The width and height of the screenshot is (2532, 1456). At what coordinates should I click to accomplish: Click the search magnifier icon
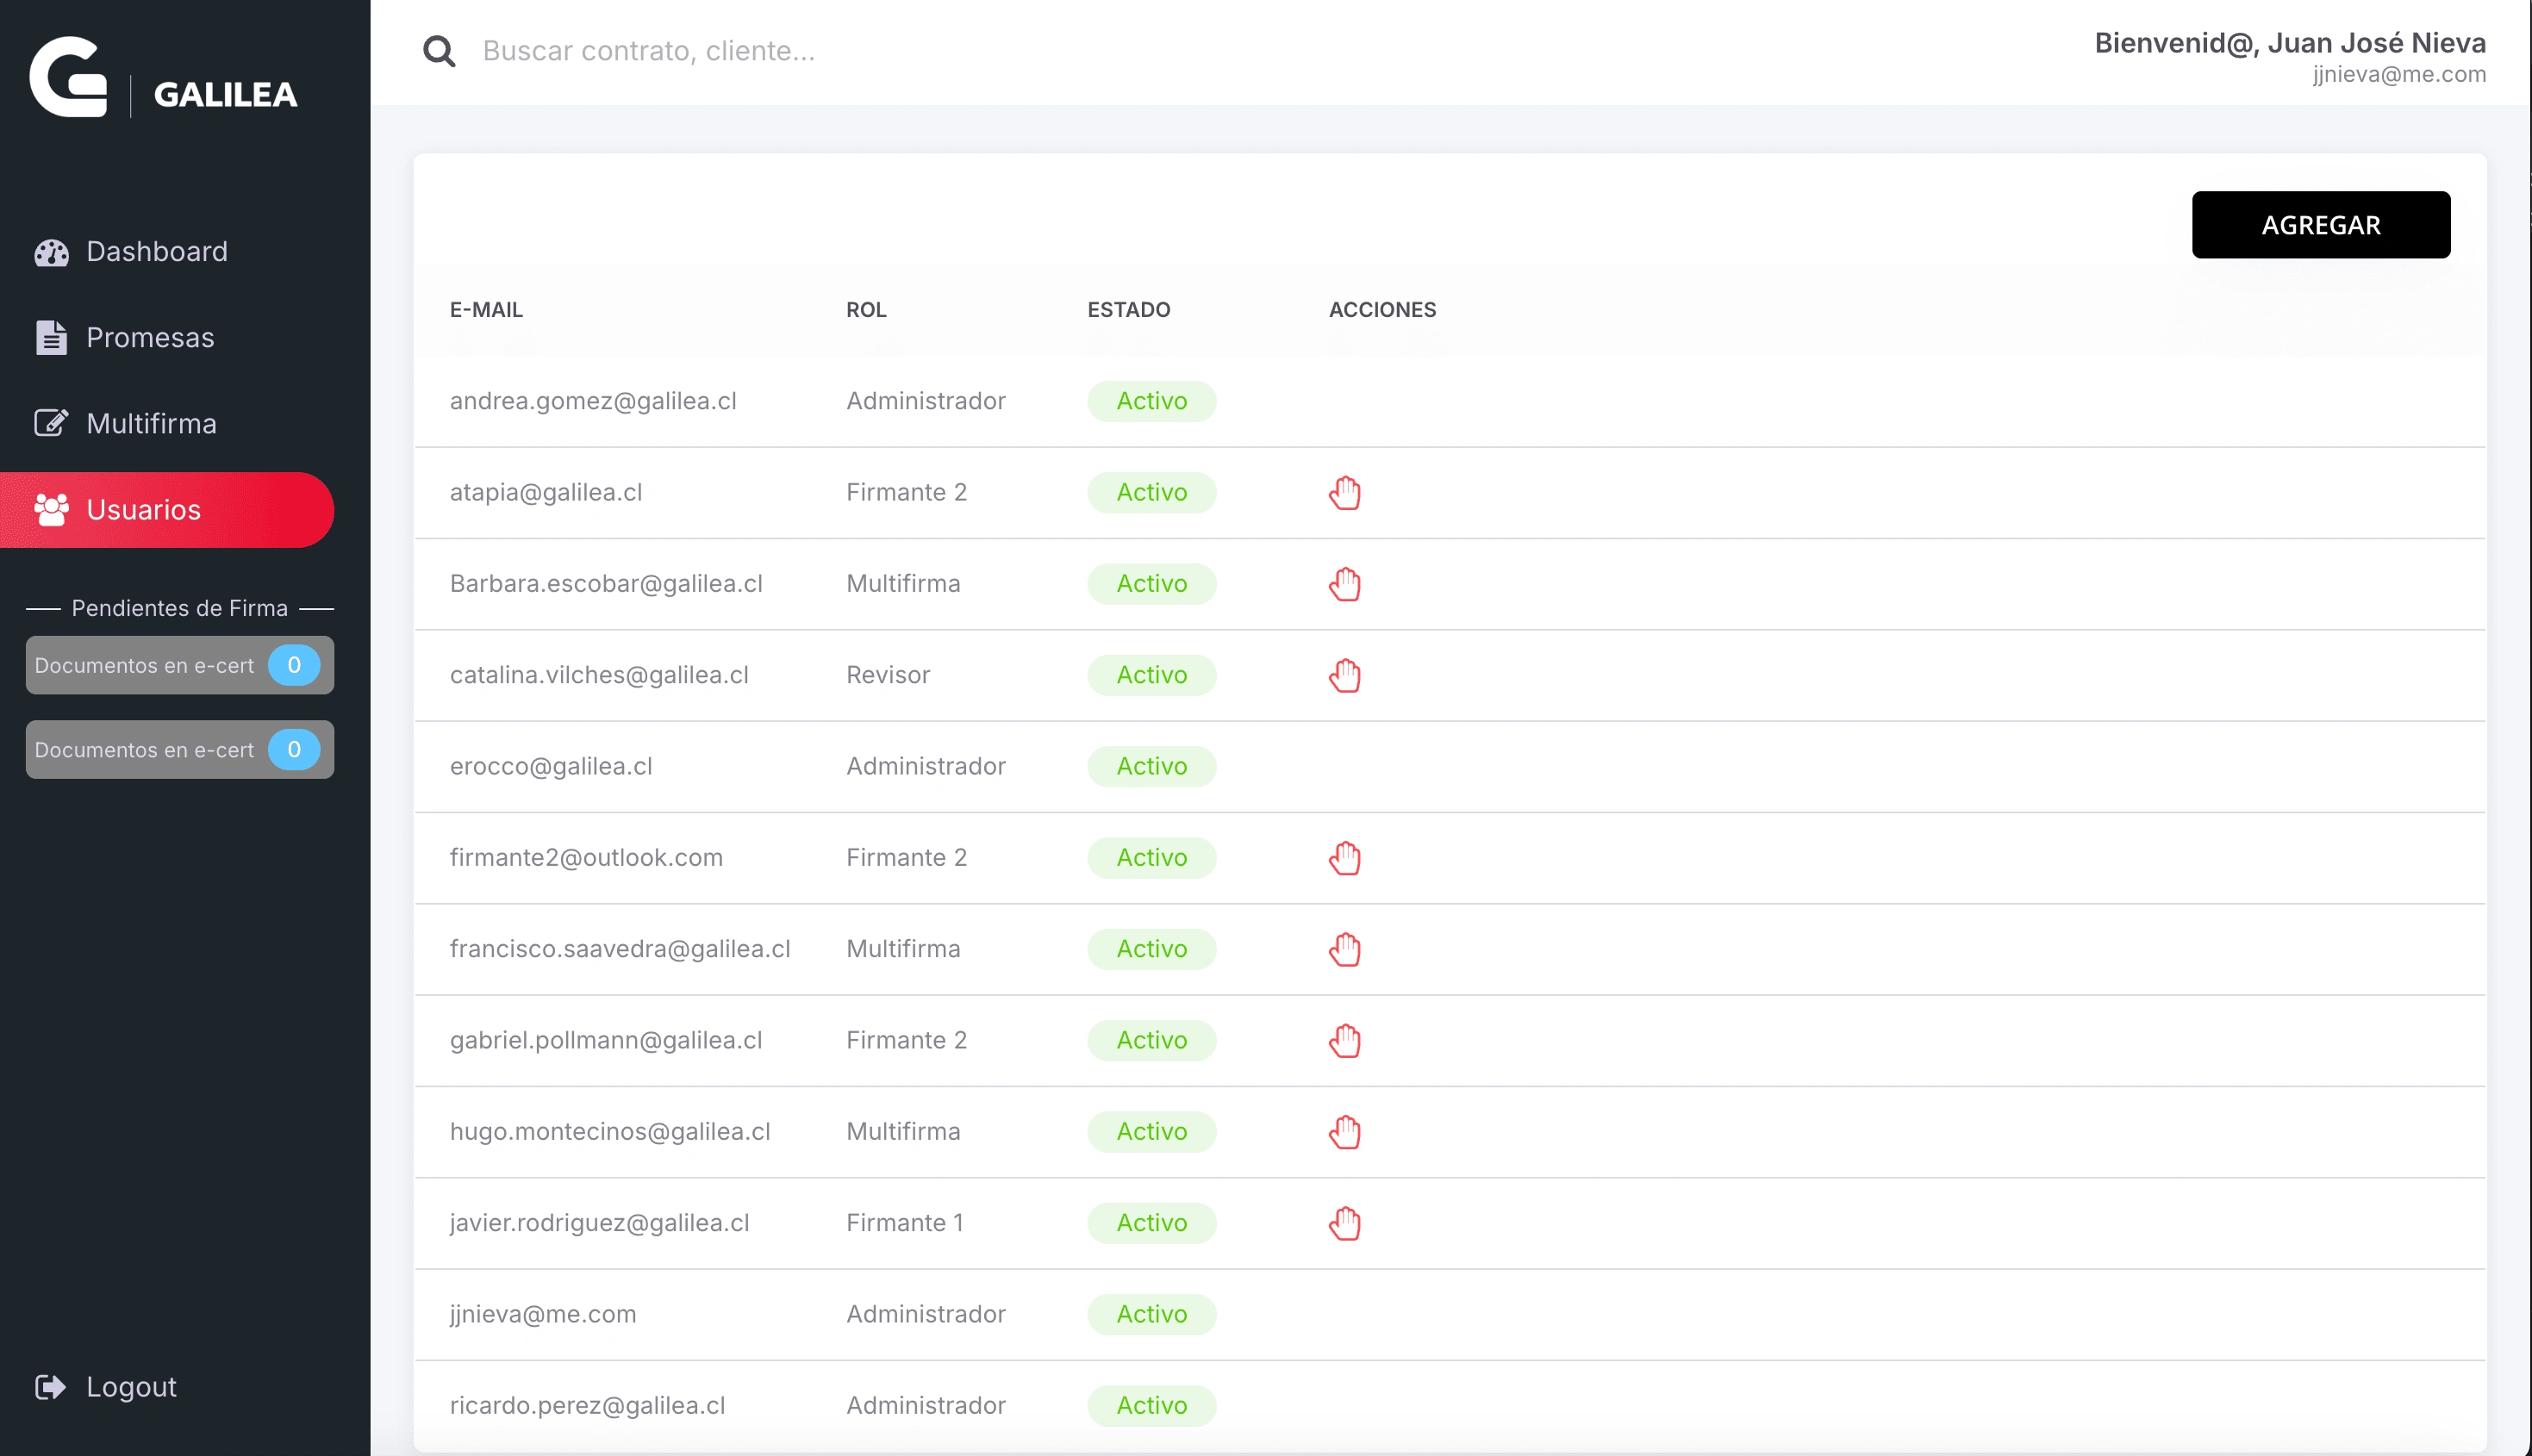pos(439,51)
